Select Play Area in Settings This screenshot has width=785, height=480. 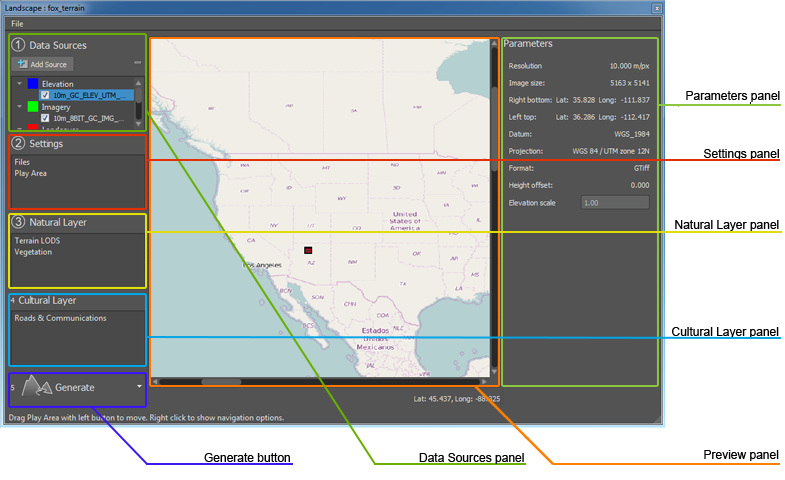point(30,173)
